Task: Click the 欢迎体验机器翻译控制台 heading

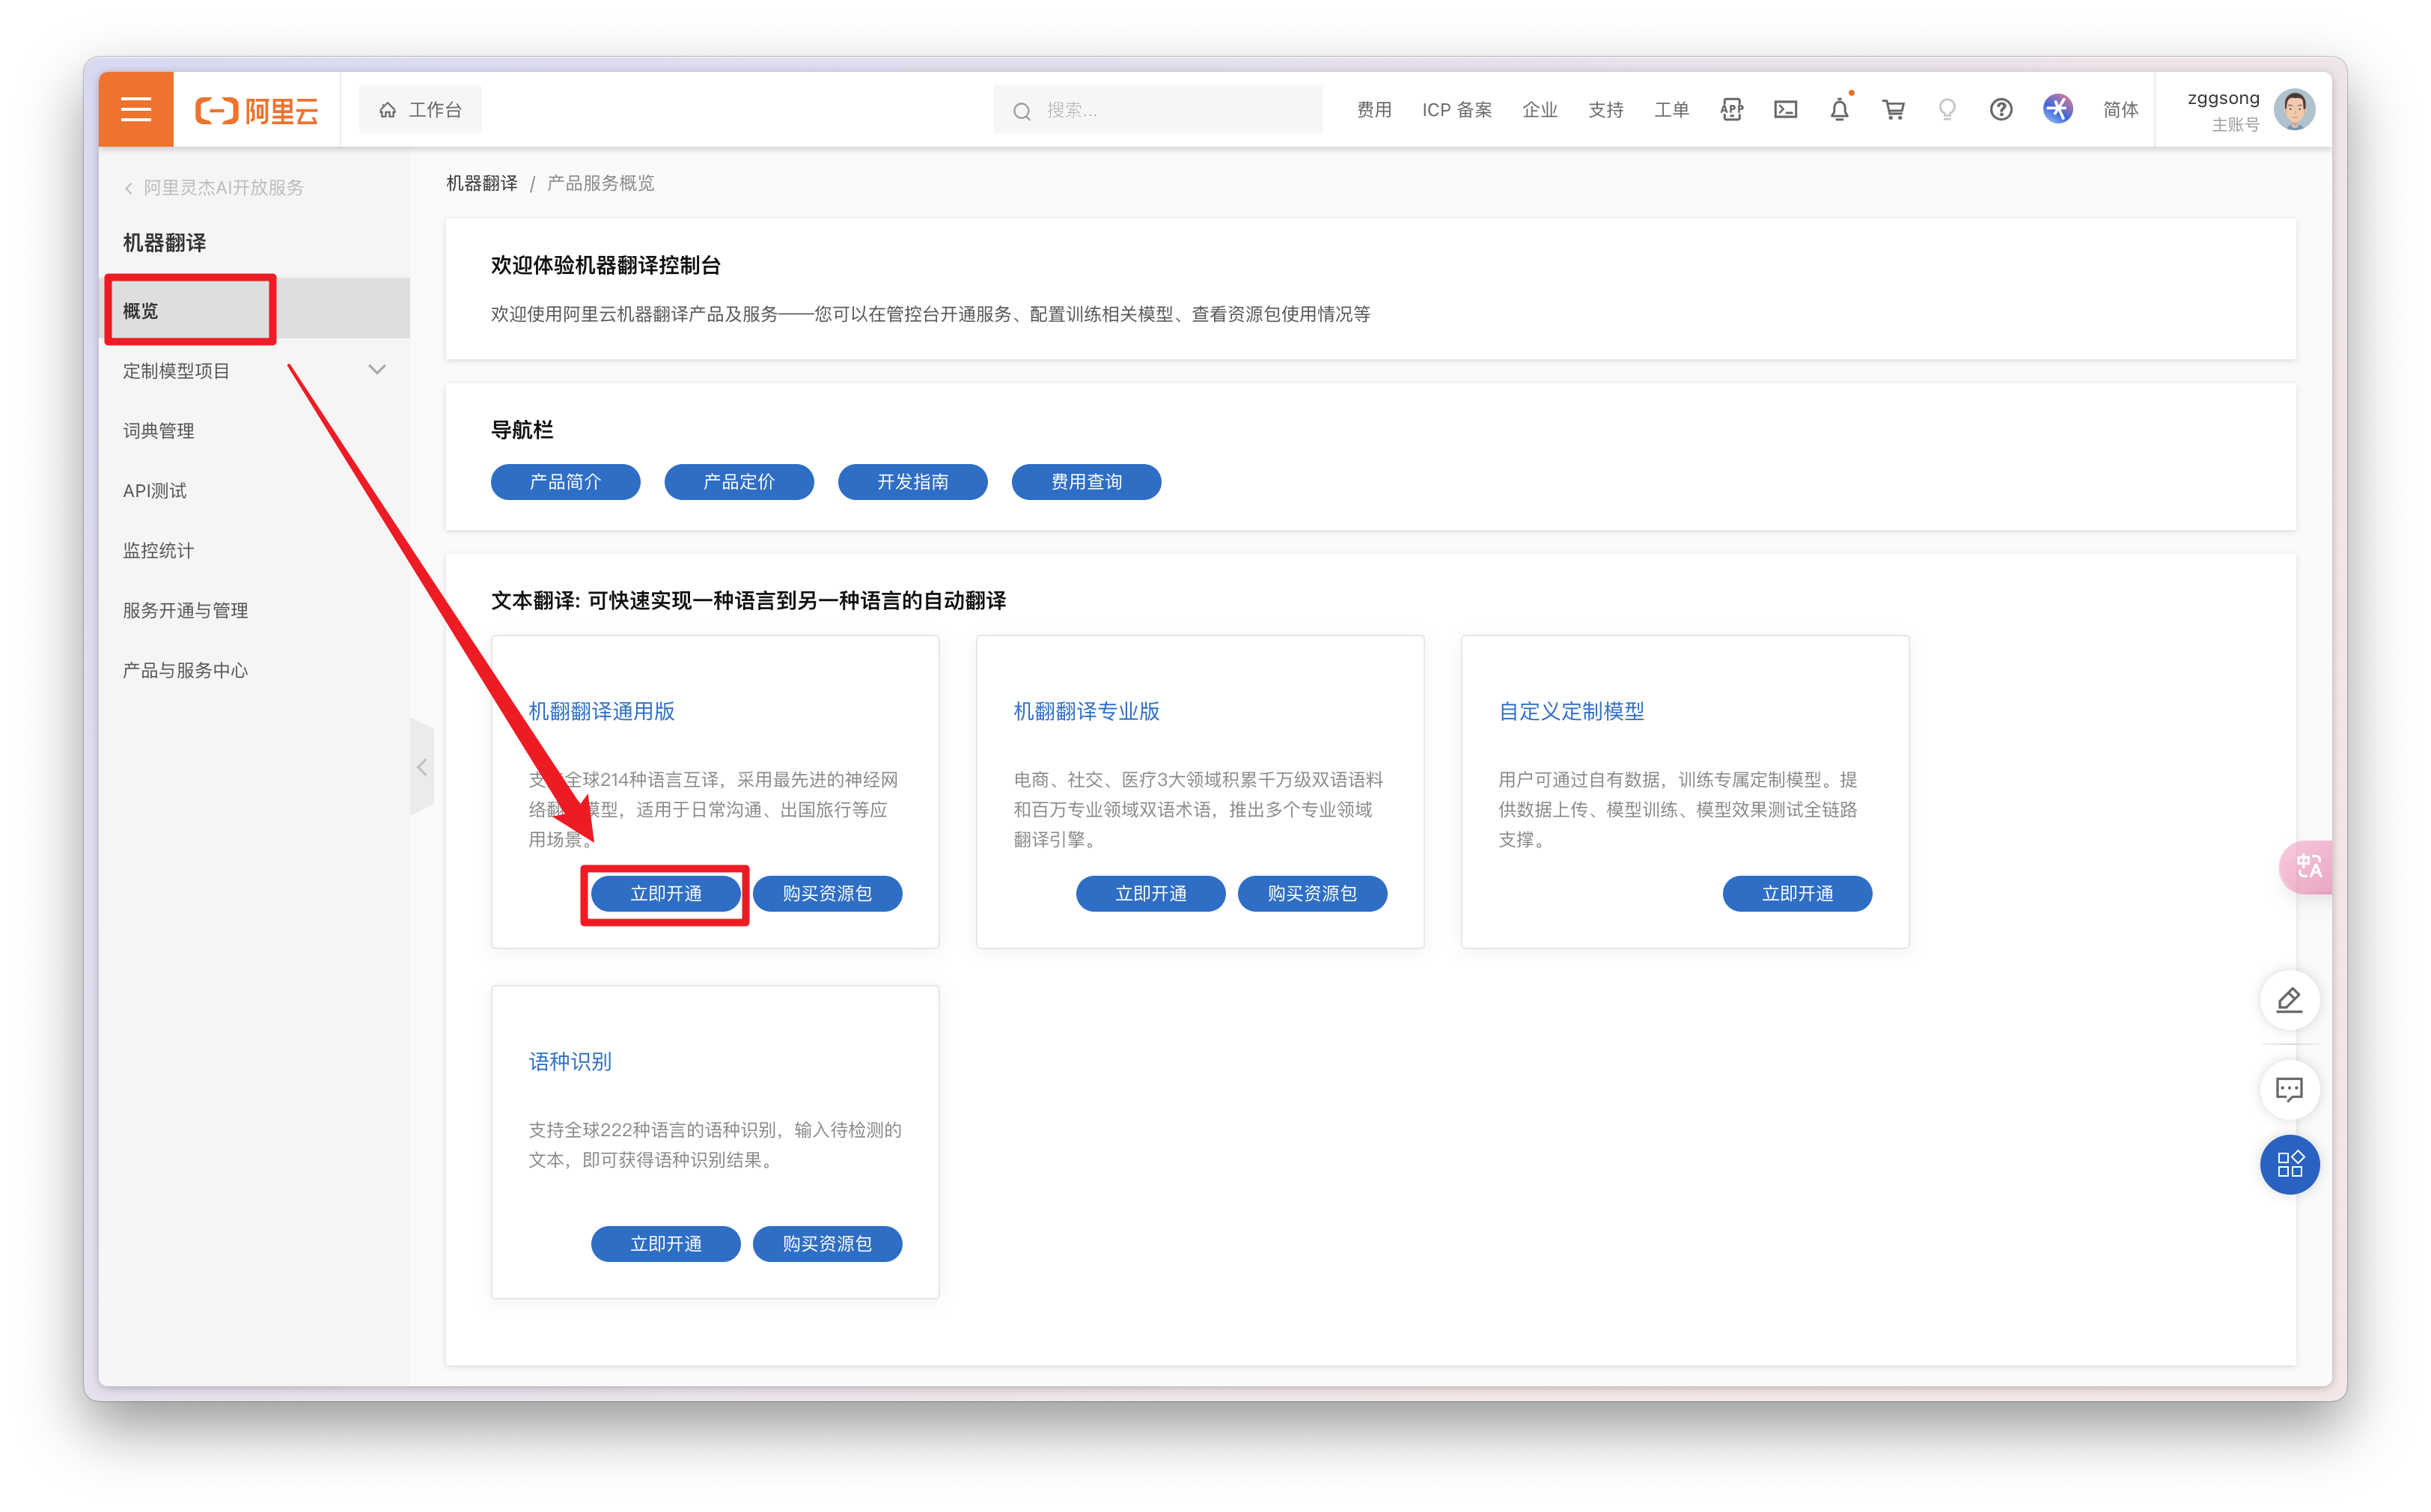Action: (606, 265)
